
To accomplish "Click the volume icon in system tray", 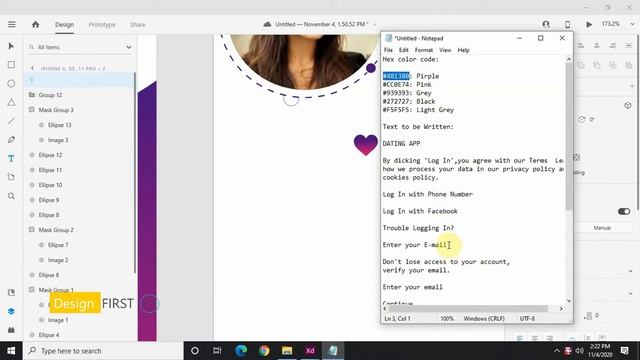I will point(579,351).
